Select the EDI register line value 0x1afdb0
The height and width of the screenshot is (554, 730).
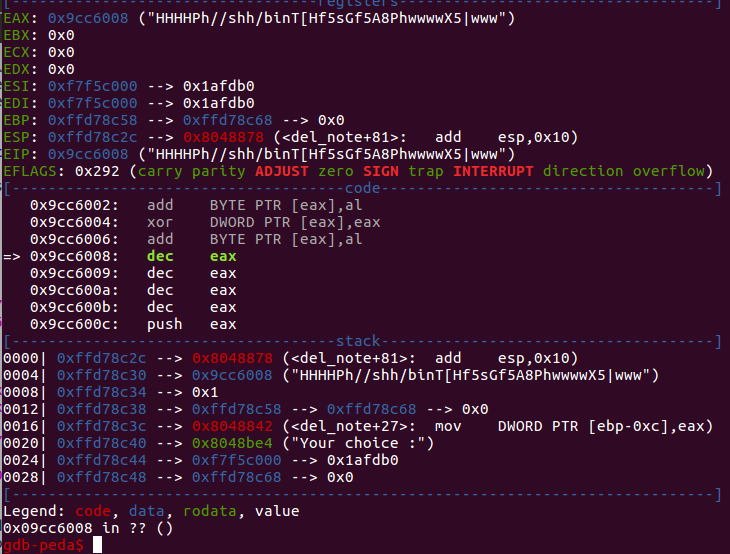point(218,103)
